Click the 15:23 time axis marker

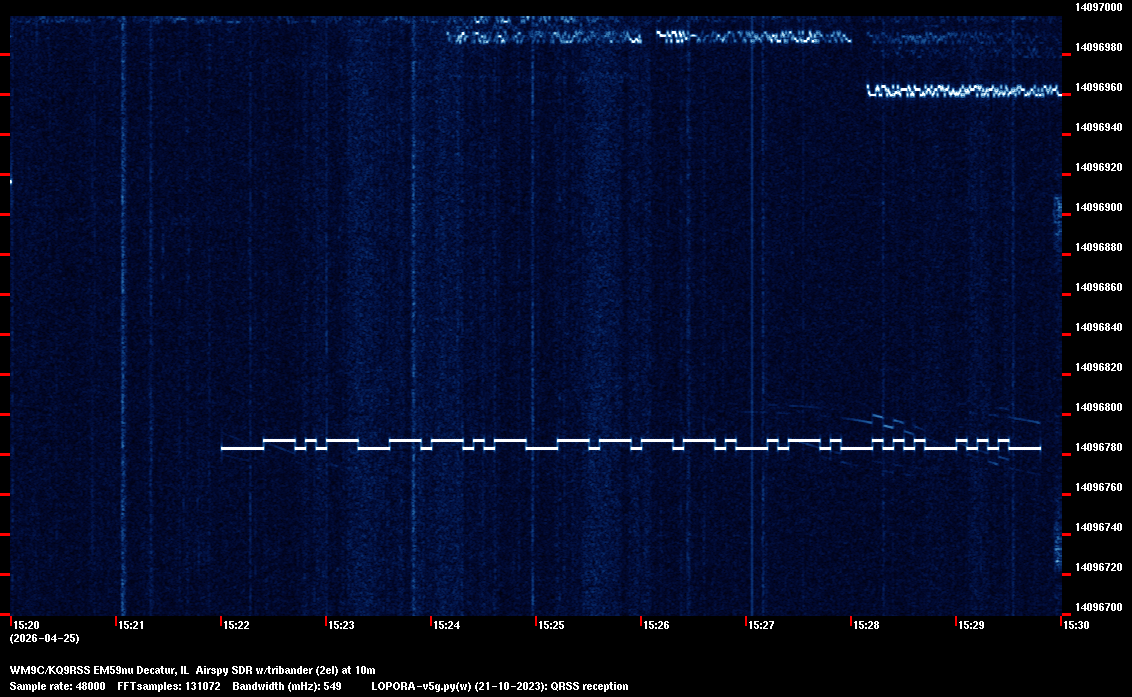pyautogui.click(x=341, y=625)
